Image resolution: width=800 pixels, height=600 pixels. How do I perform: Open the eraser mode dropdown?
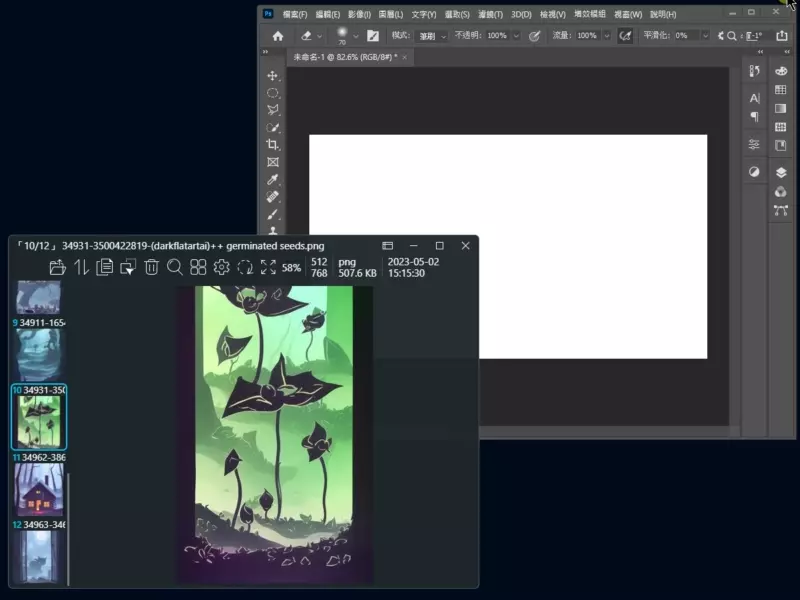[x=432, y=36]
